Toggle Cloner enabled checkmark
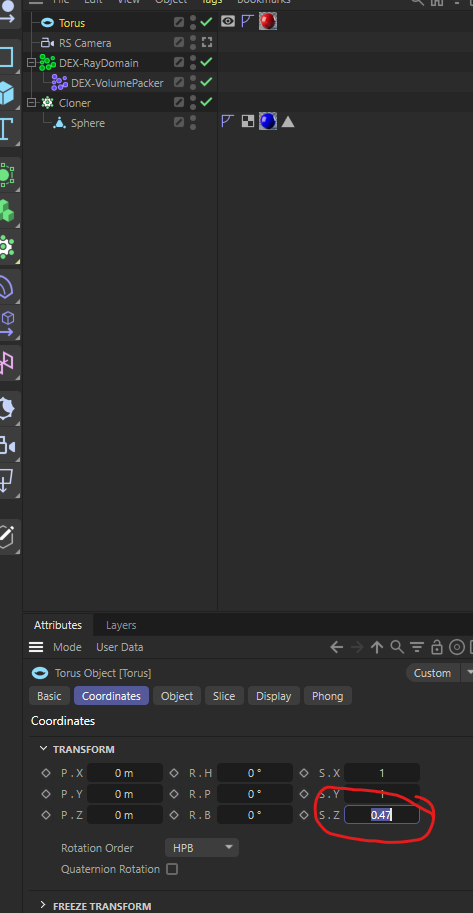473x913 pixels. (x=206, y=102)
